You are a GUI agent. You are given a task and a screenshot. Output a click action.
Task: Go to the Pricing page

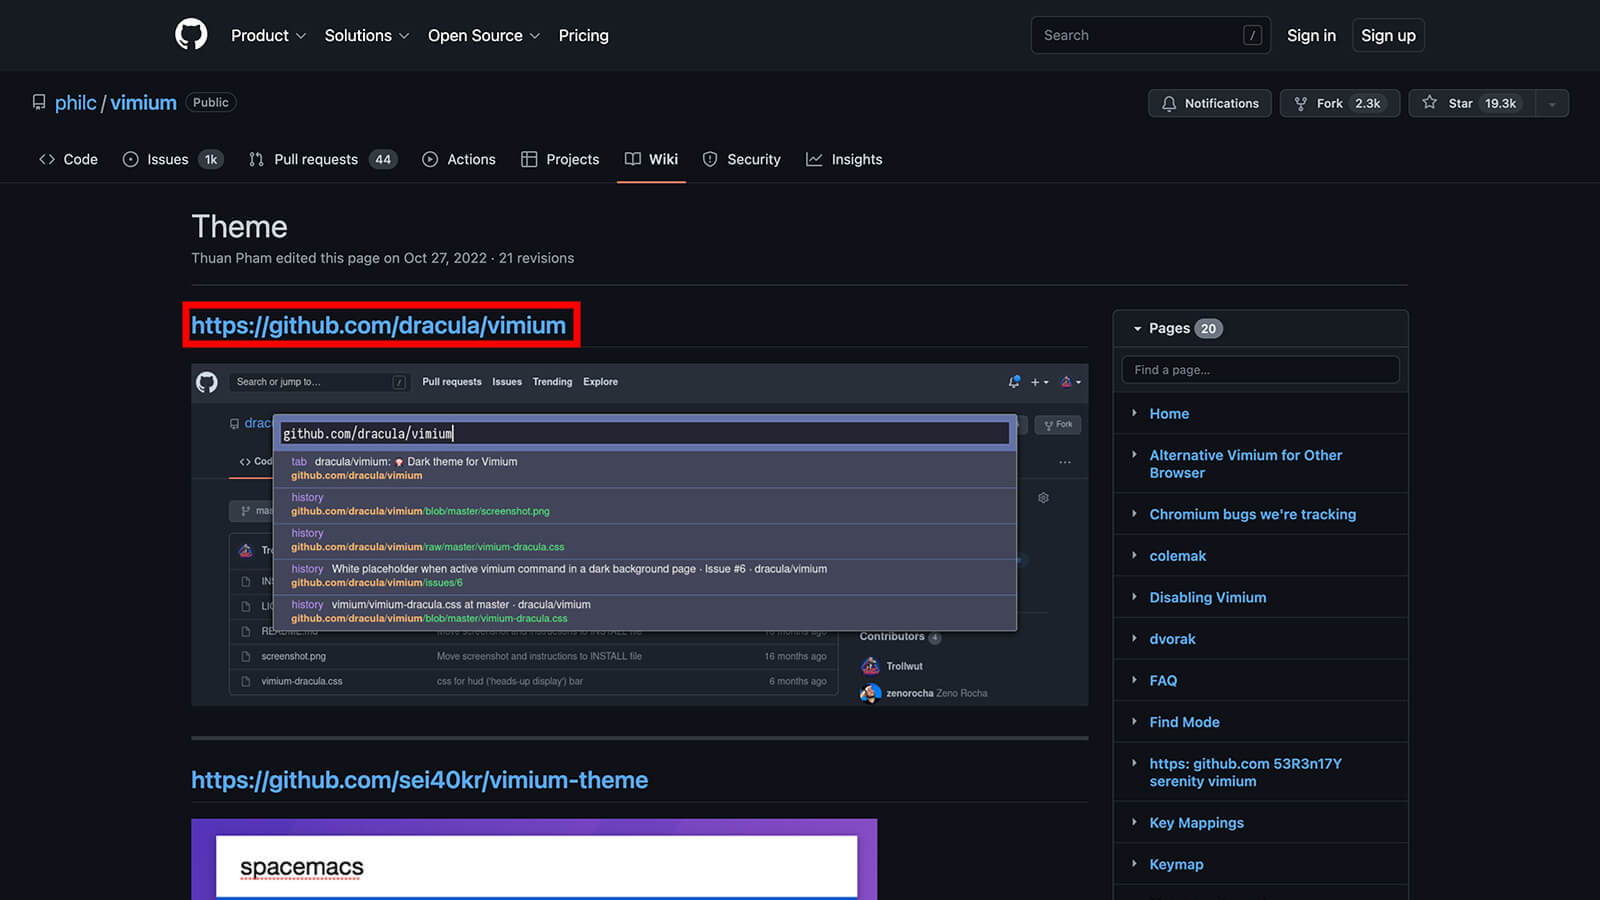(583, 35)
